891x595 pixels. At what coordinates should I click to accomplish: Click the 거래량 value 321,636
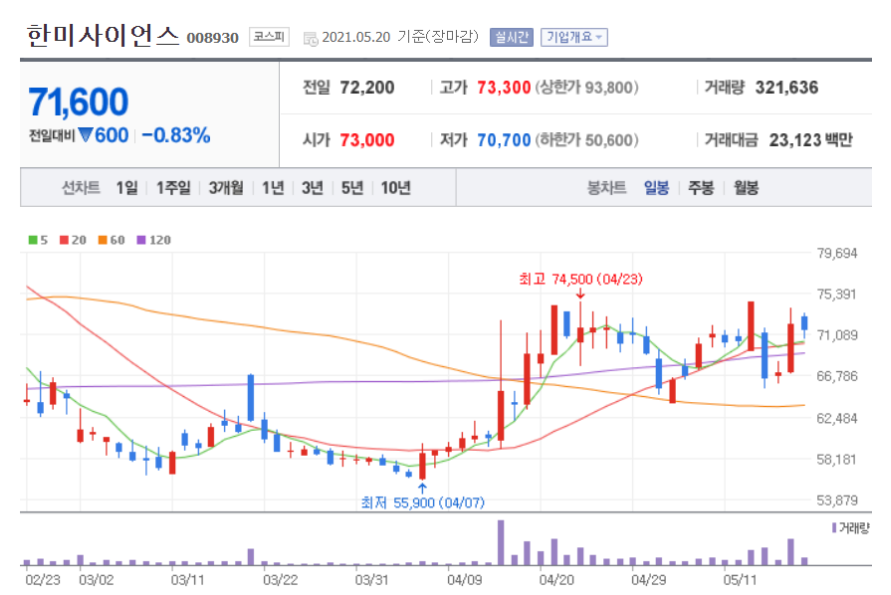(786, 88)
